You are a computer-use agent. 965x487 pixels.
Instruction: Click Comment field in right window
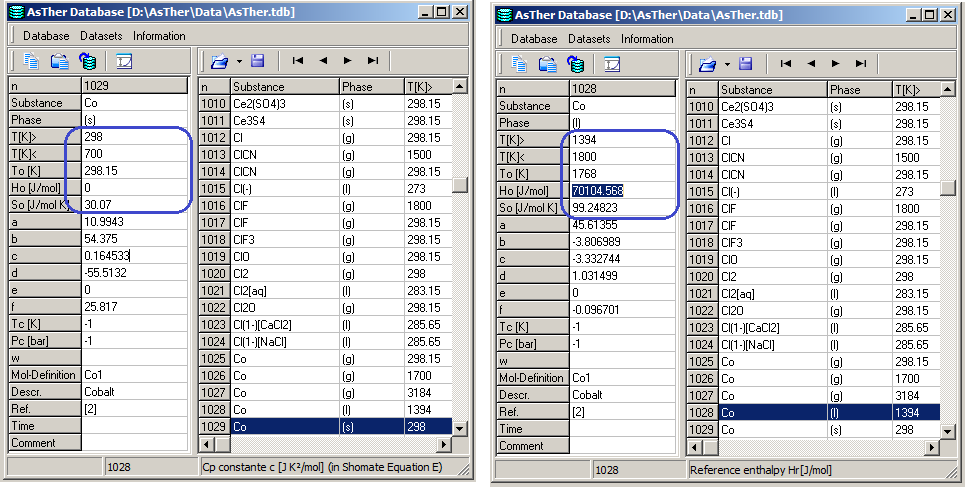point(622,446)
